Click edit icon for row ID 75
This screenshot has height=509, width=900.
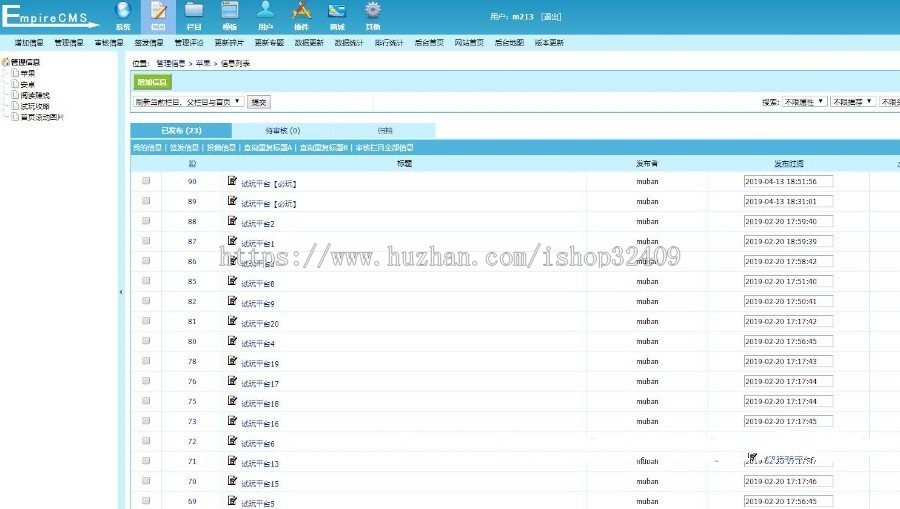tap(232, 401)
